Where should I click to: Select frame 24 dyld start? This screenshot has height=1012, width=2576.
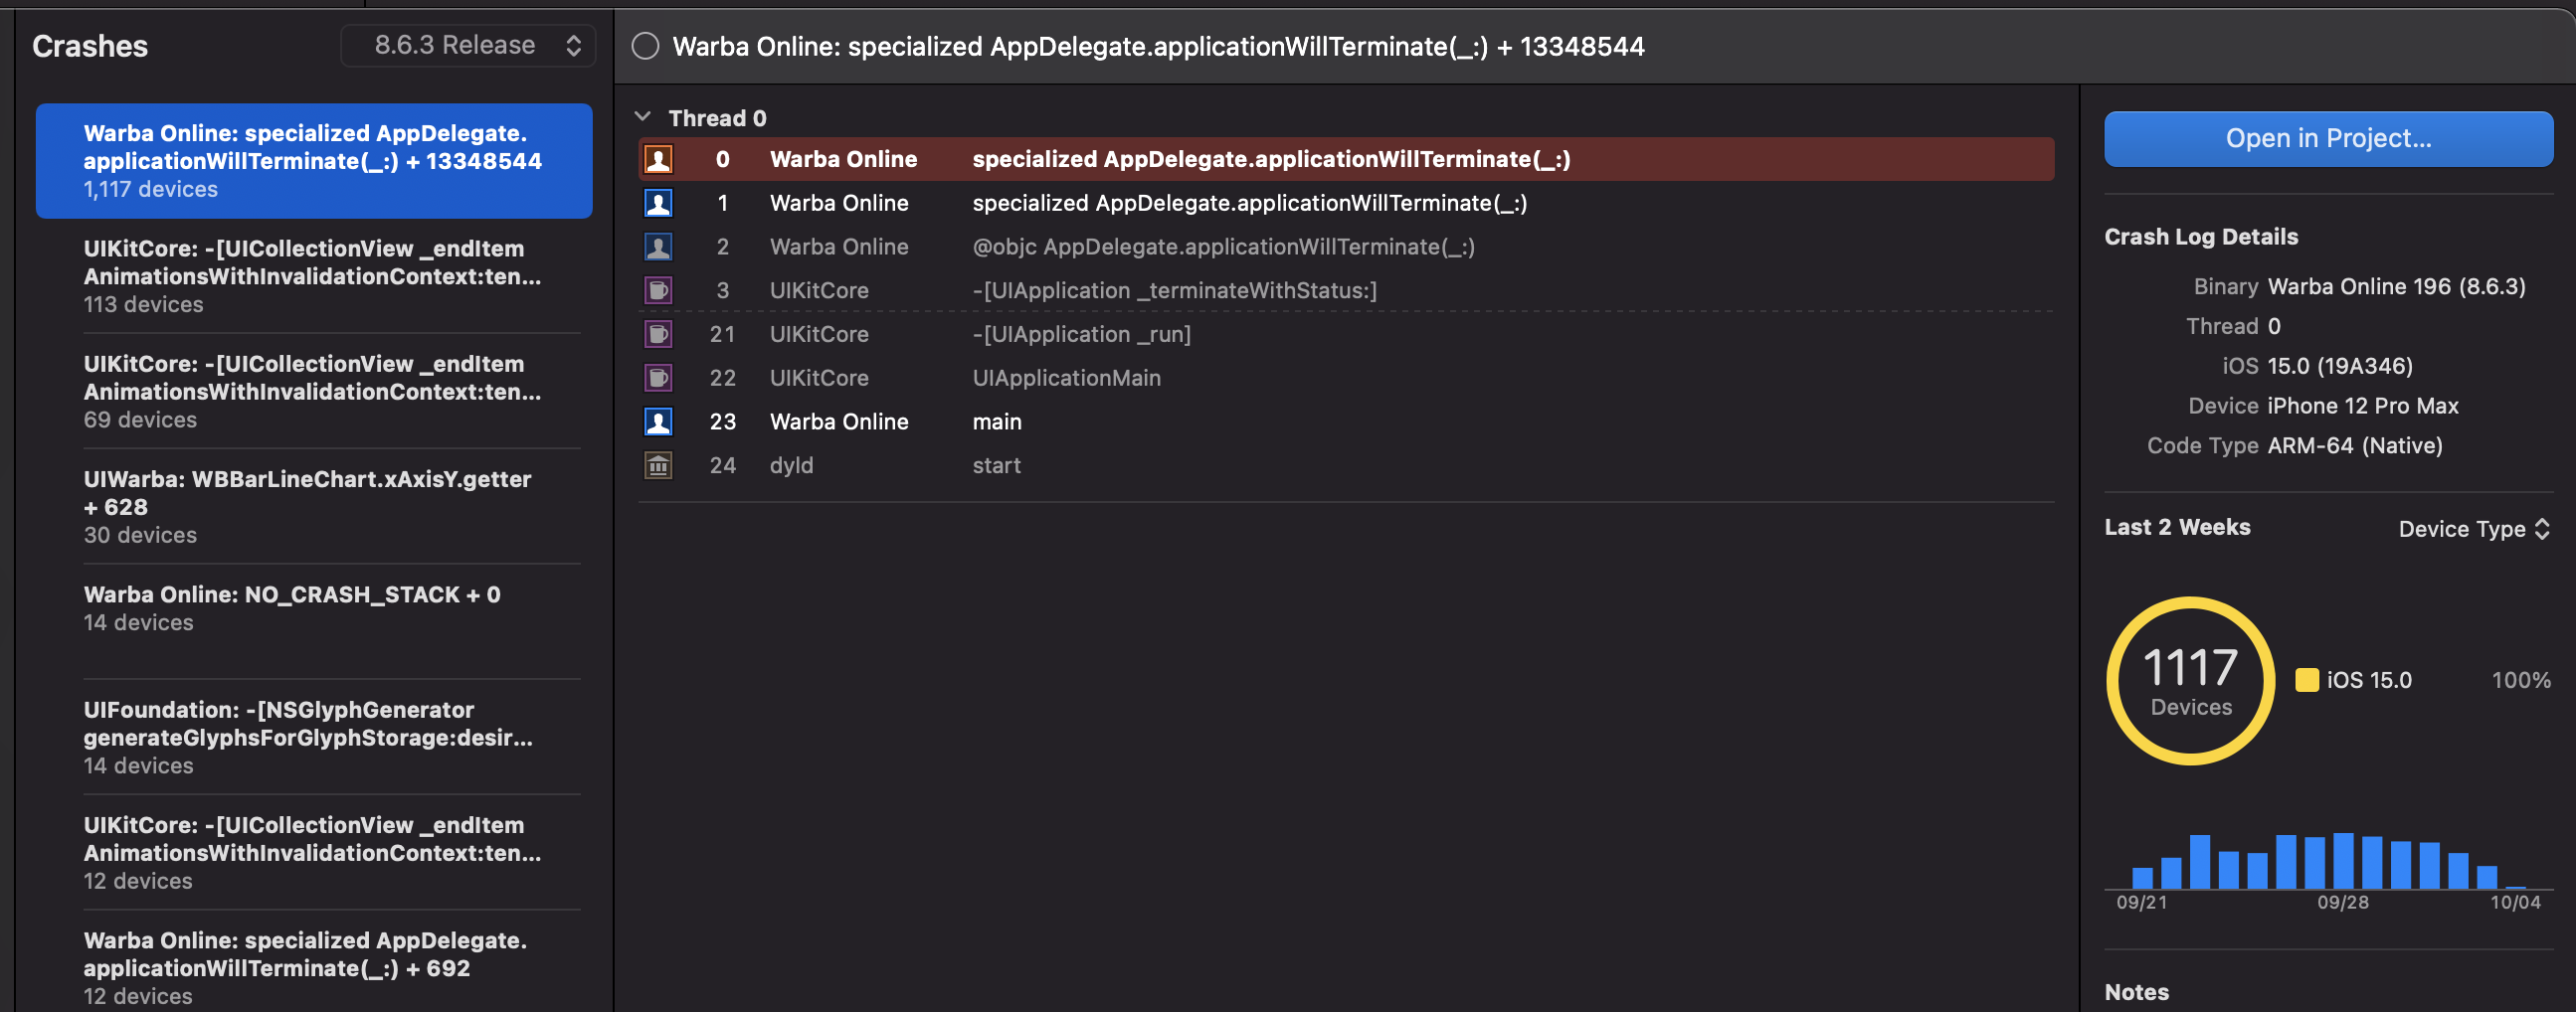tap(1346, 466)
